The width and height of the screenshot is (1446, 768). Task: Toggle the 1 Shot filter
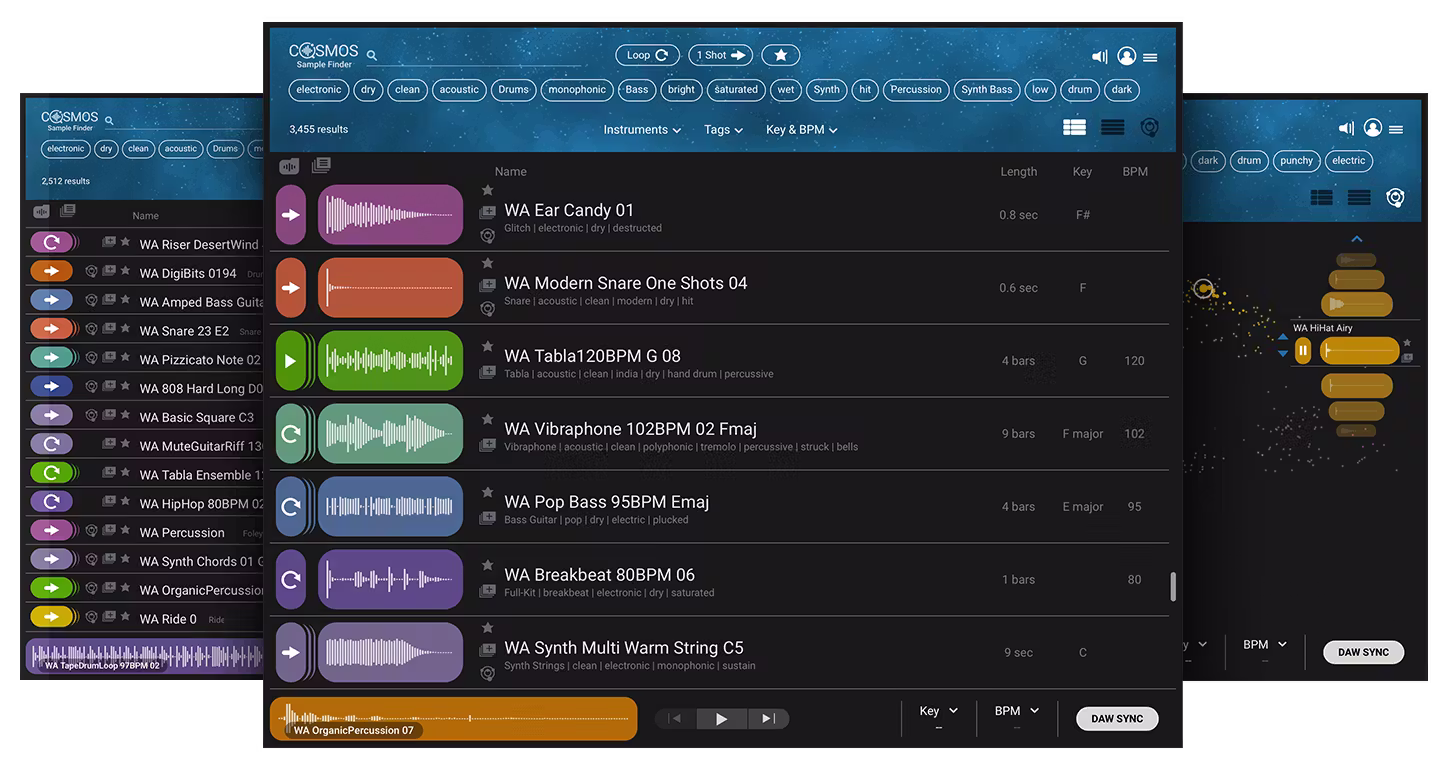coord(720,55)
